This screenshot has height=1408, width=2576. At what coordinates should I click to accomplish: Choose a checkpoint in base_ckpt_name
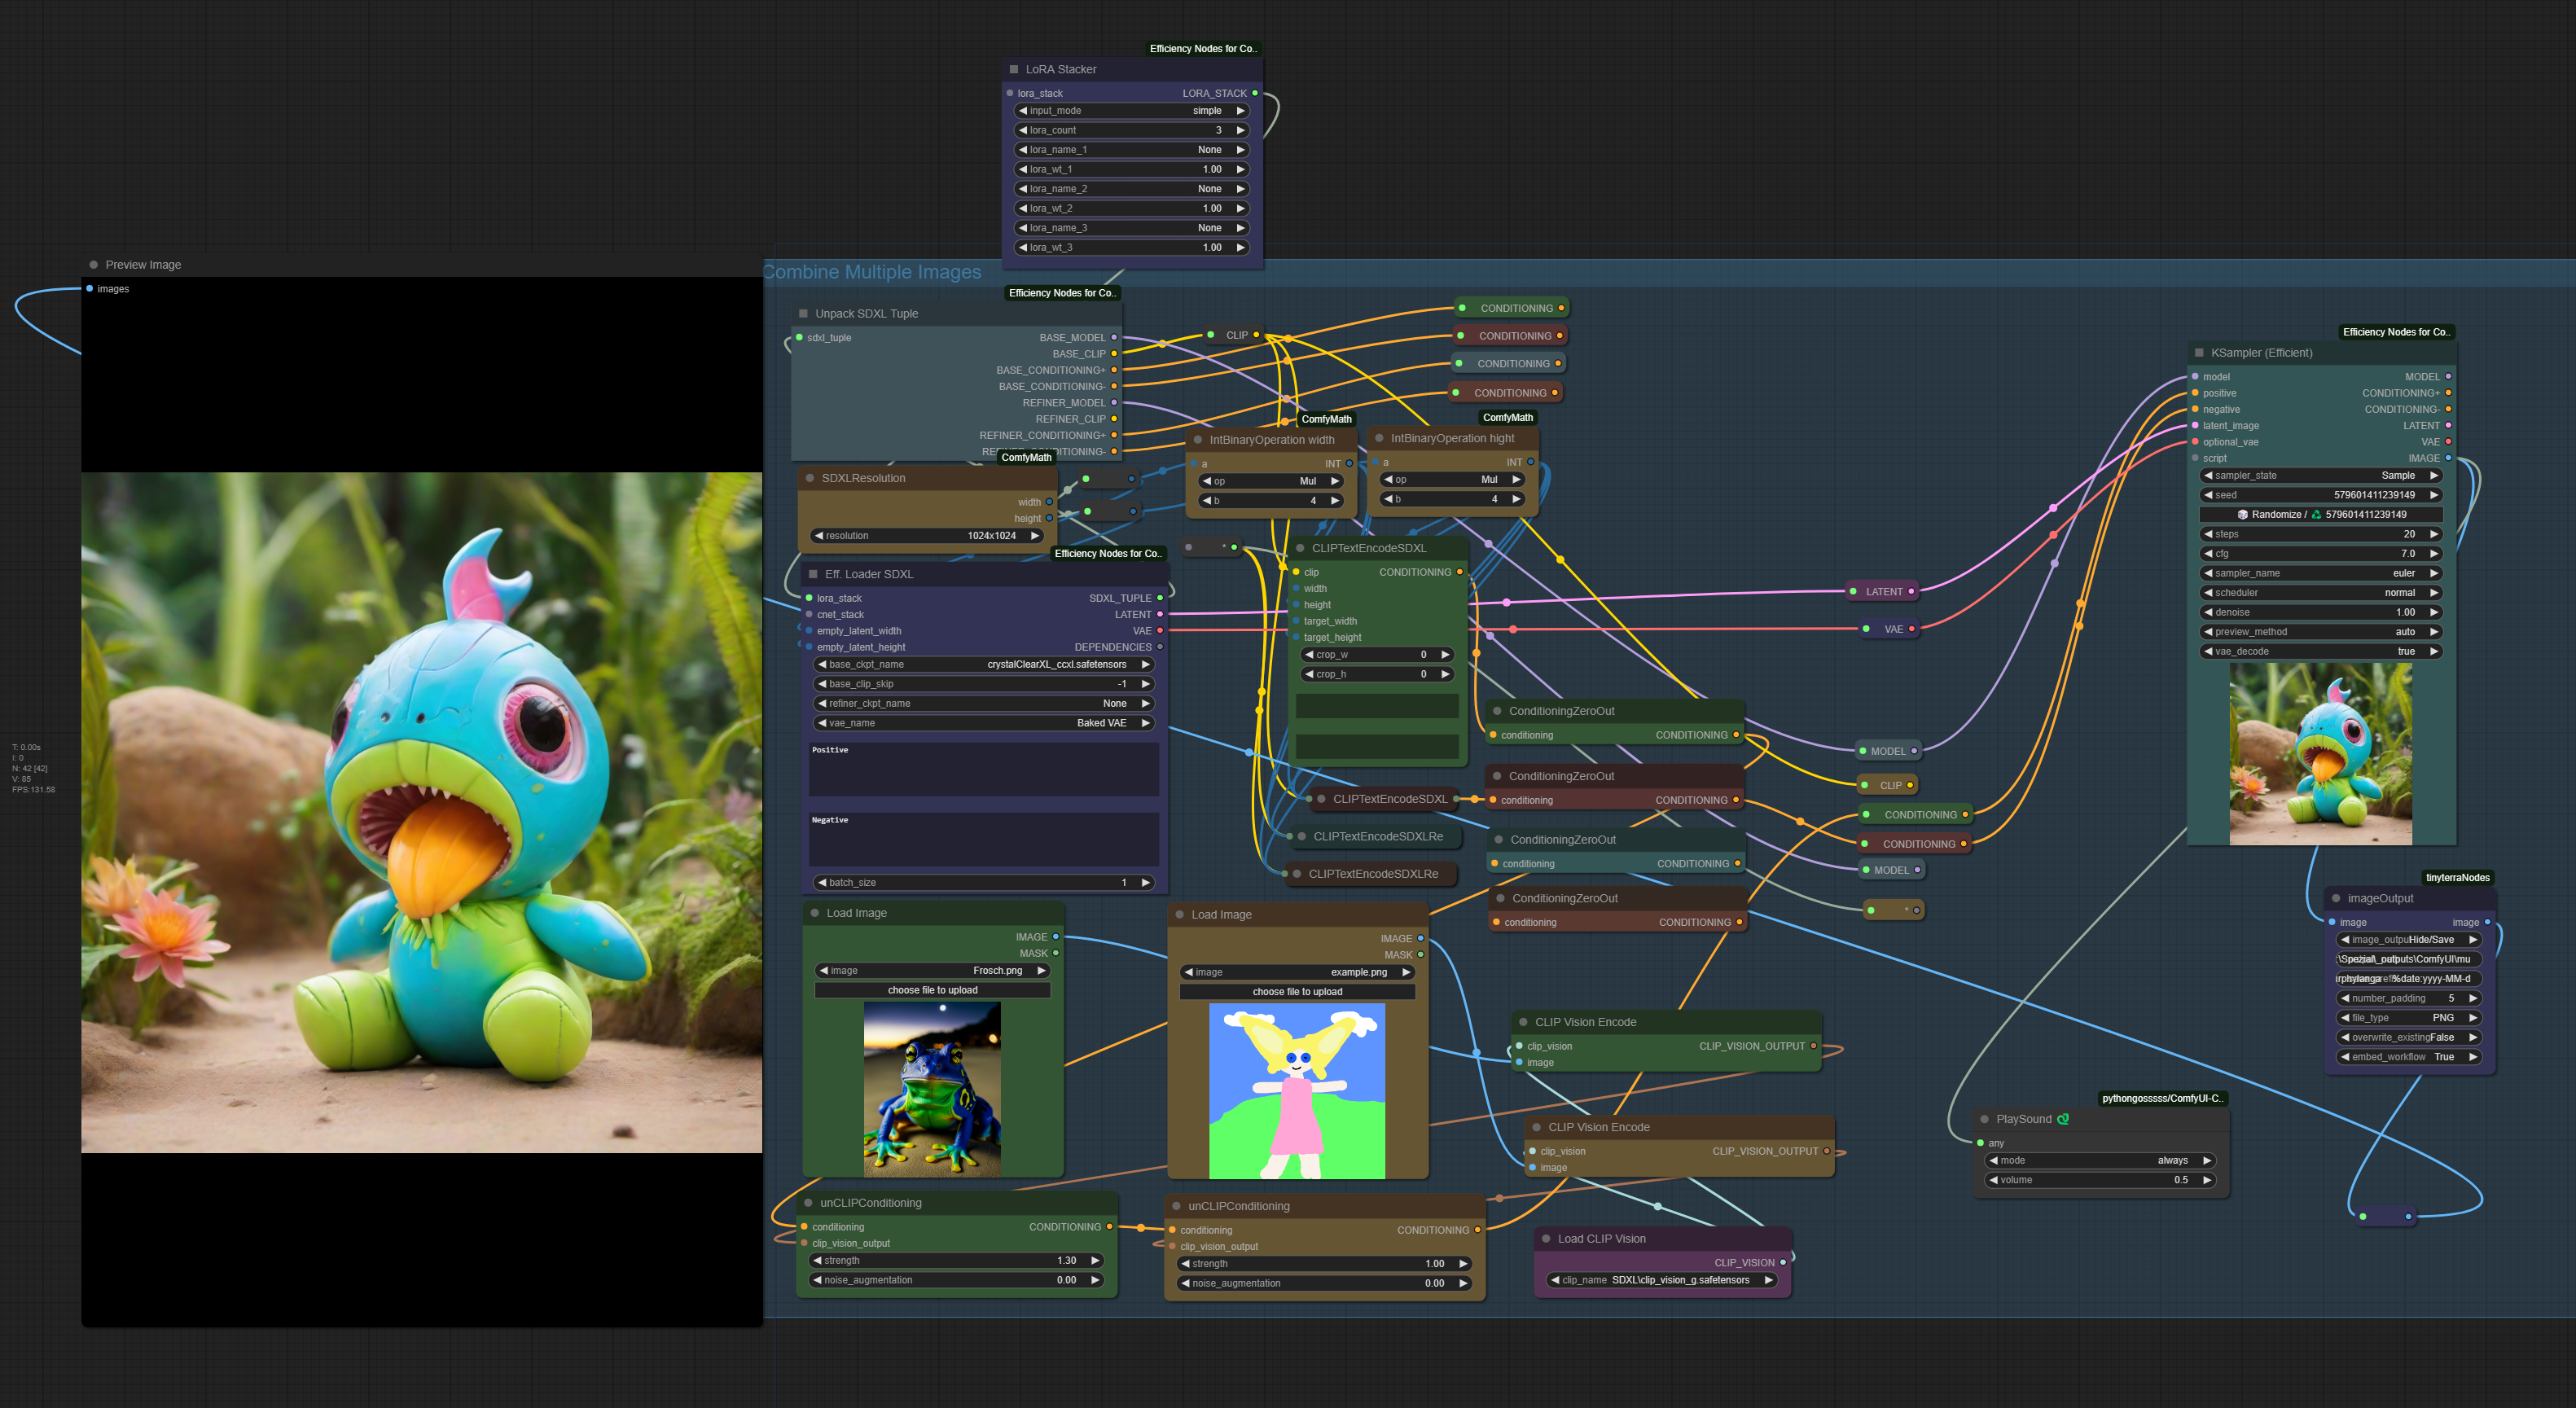click(x=984, y=665)
